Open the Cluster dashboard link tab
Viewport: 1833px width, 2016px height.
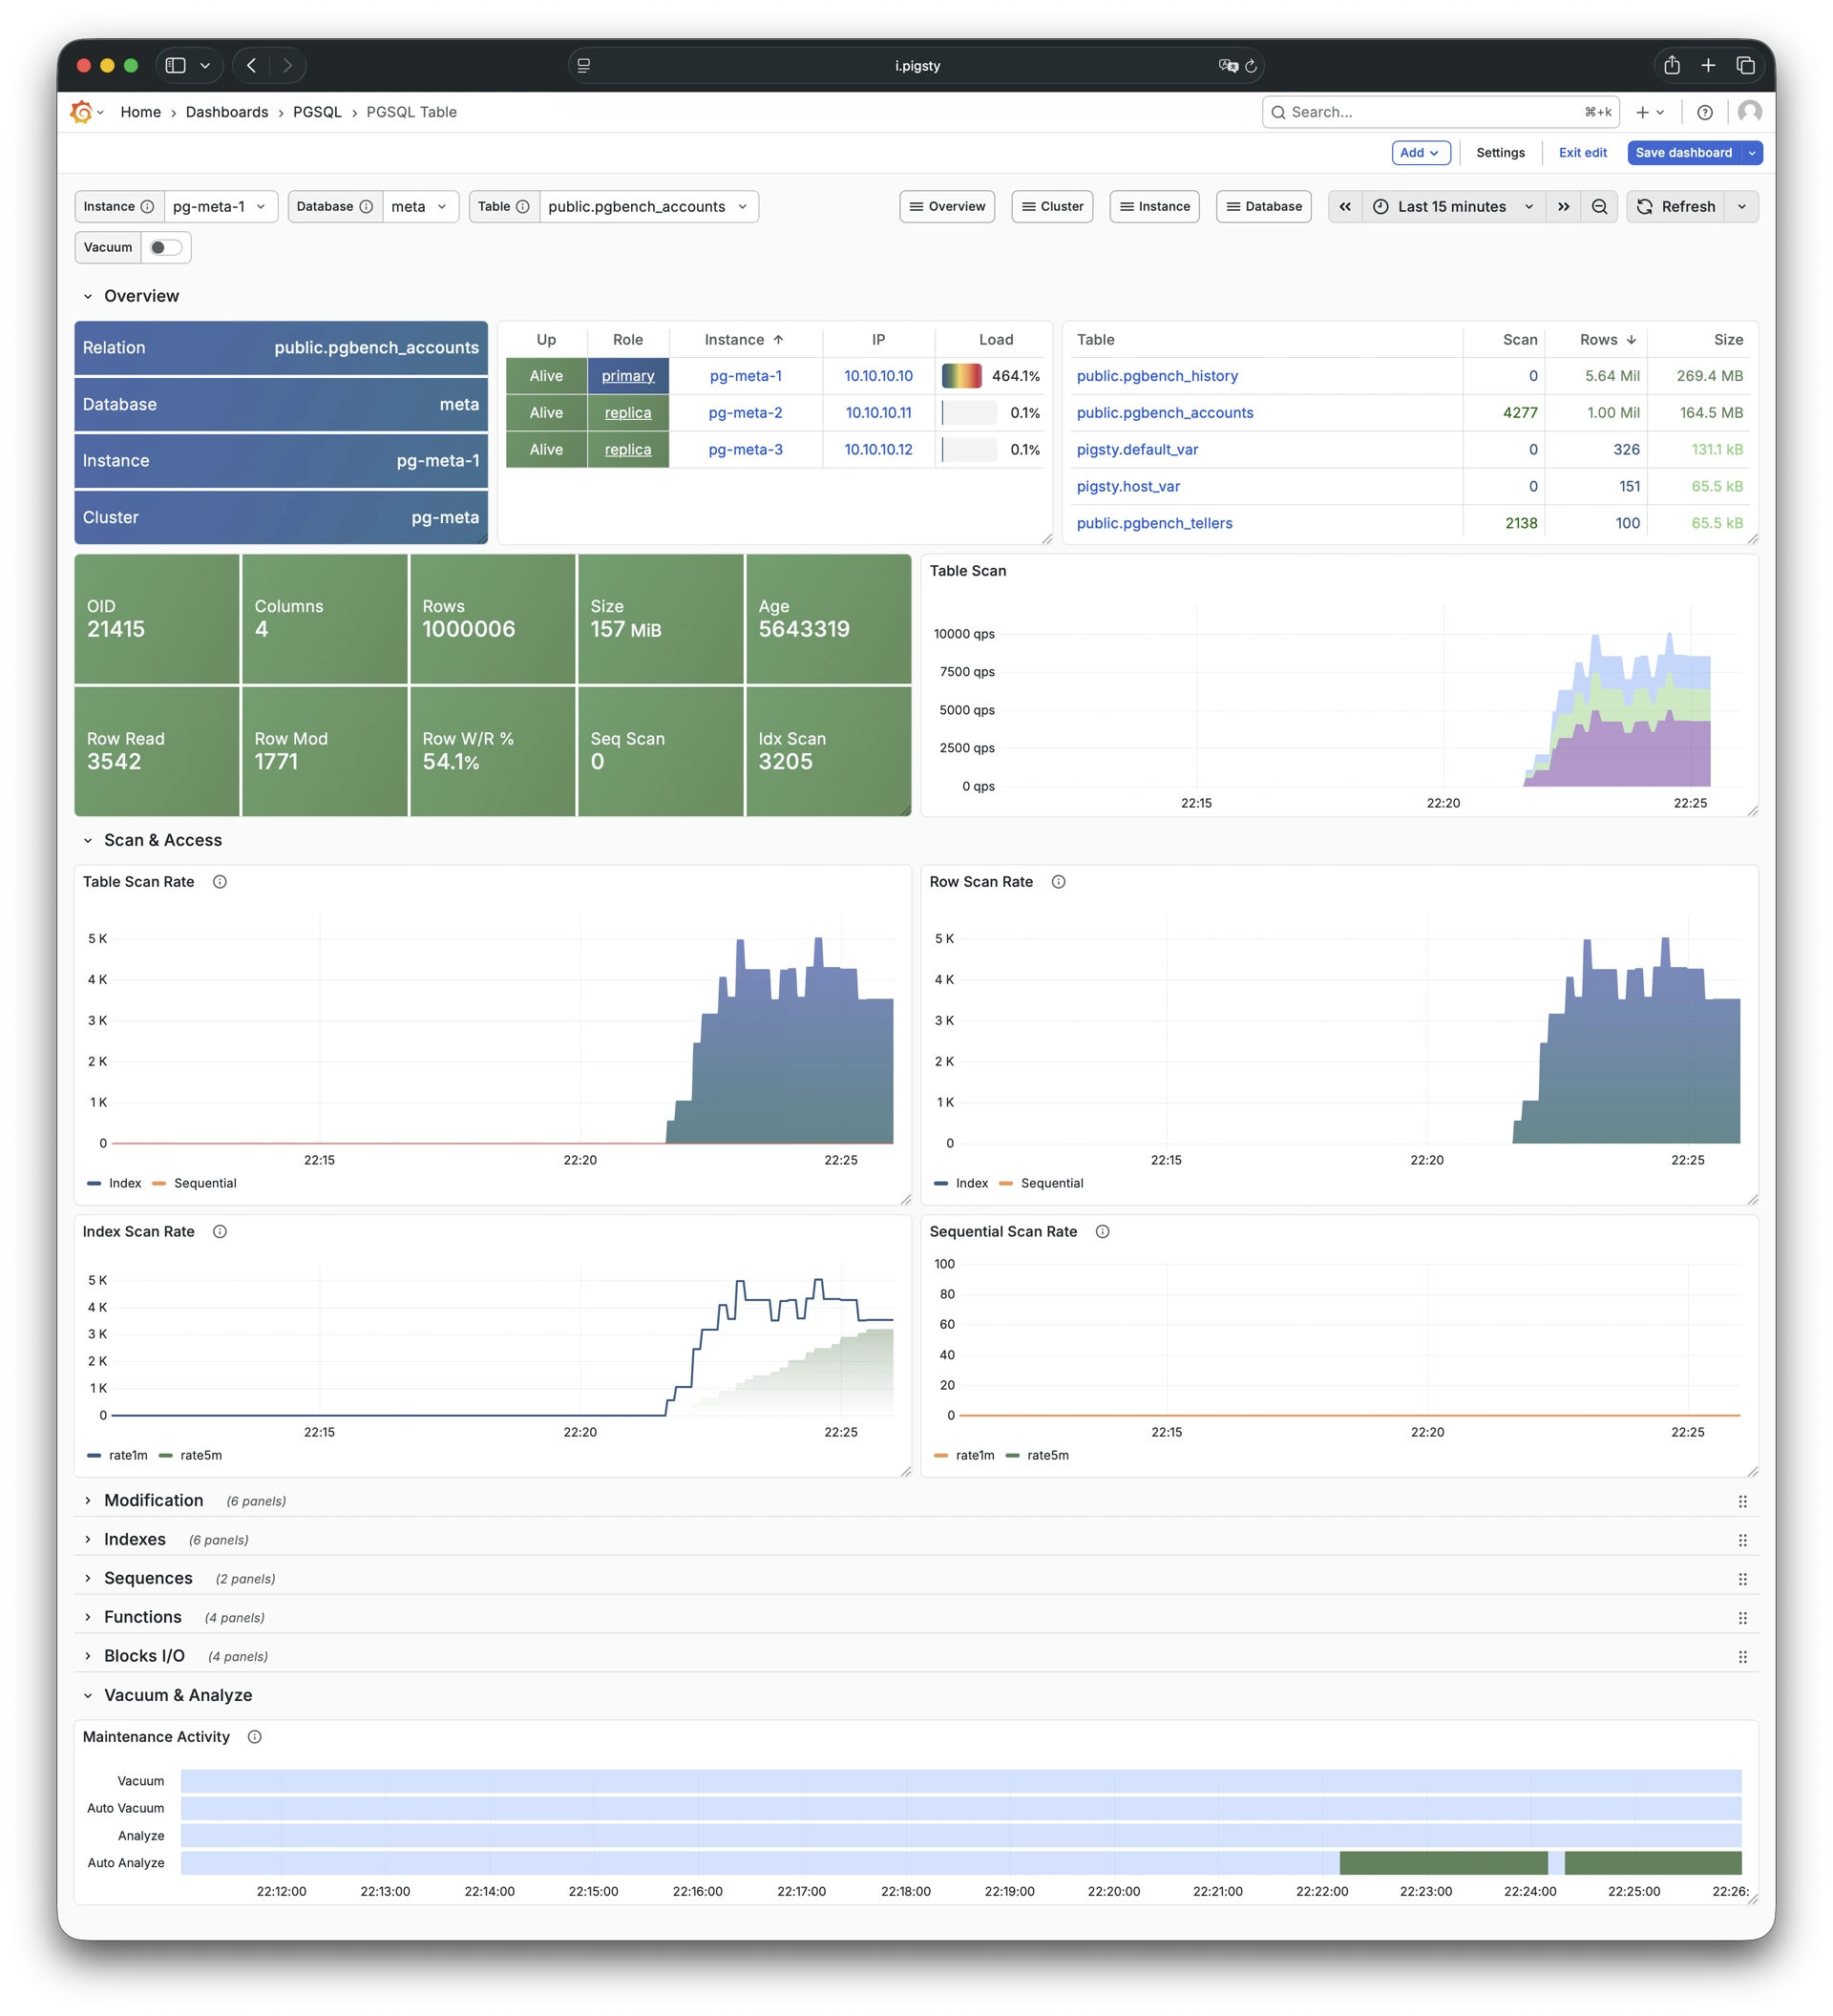pos(1052,207)
